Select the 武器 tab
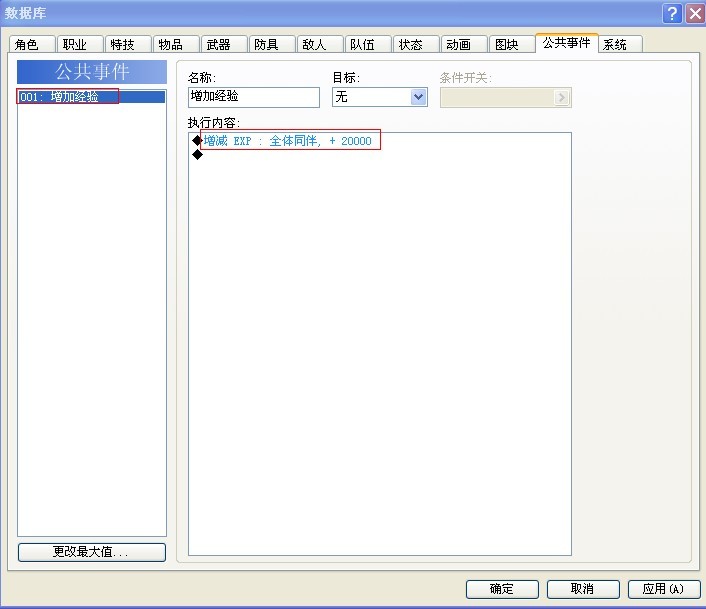This screenshot has width=706, height=609. click(224, 44)
